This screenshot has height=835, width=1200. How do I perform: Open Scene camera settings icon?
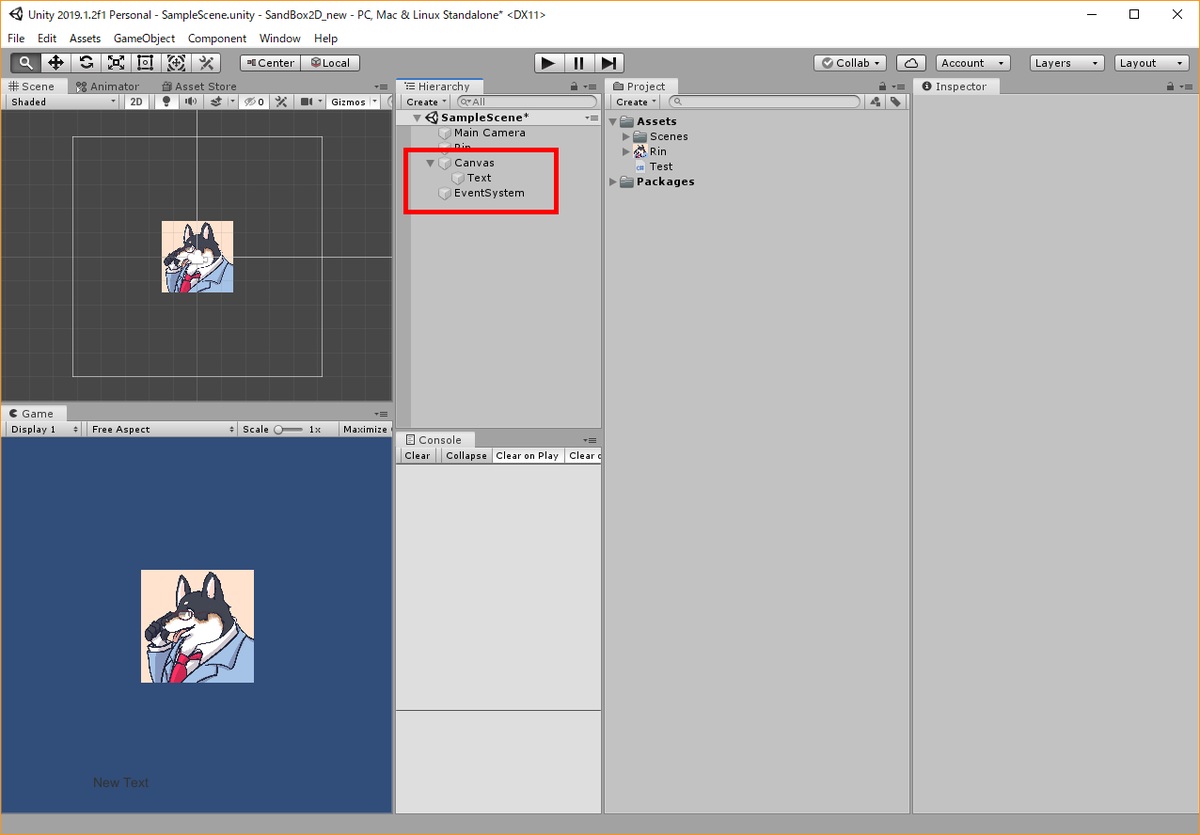[x=308, y=102]
